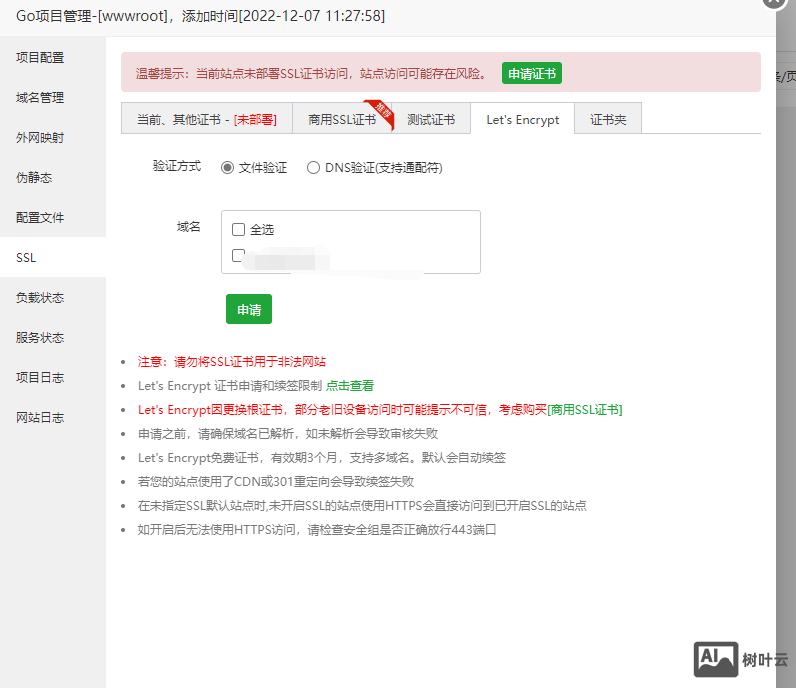Select the DNS验证 radio option

point(313,168)
